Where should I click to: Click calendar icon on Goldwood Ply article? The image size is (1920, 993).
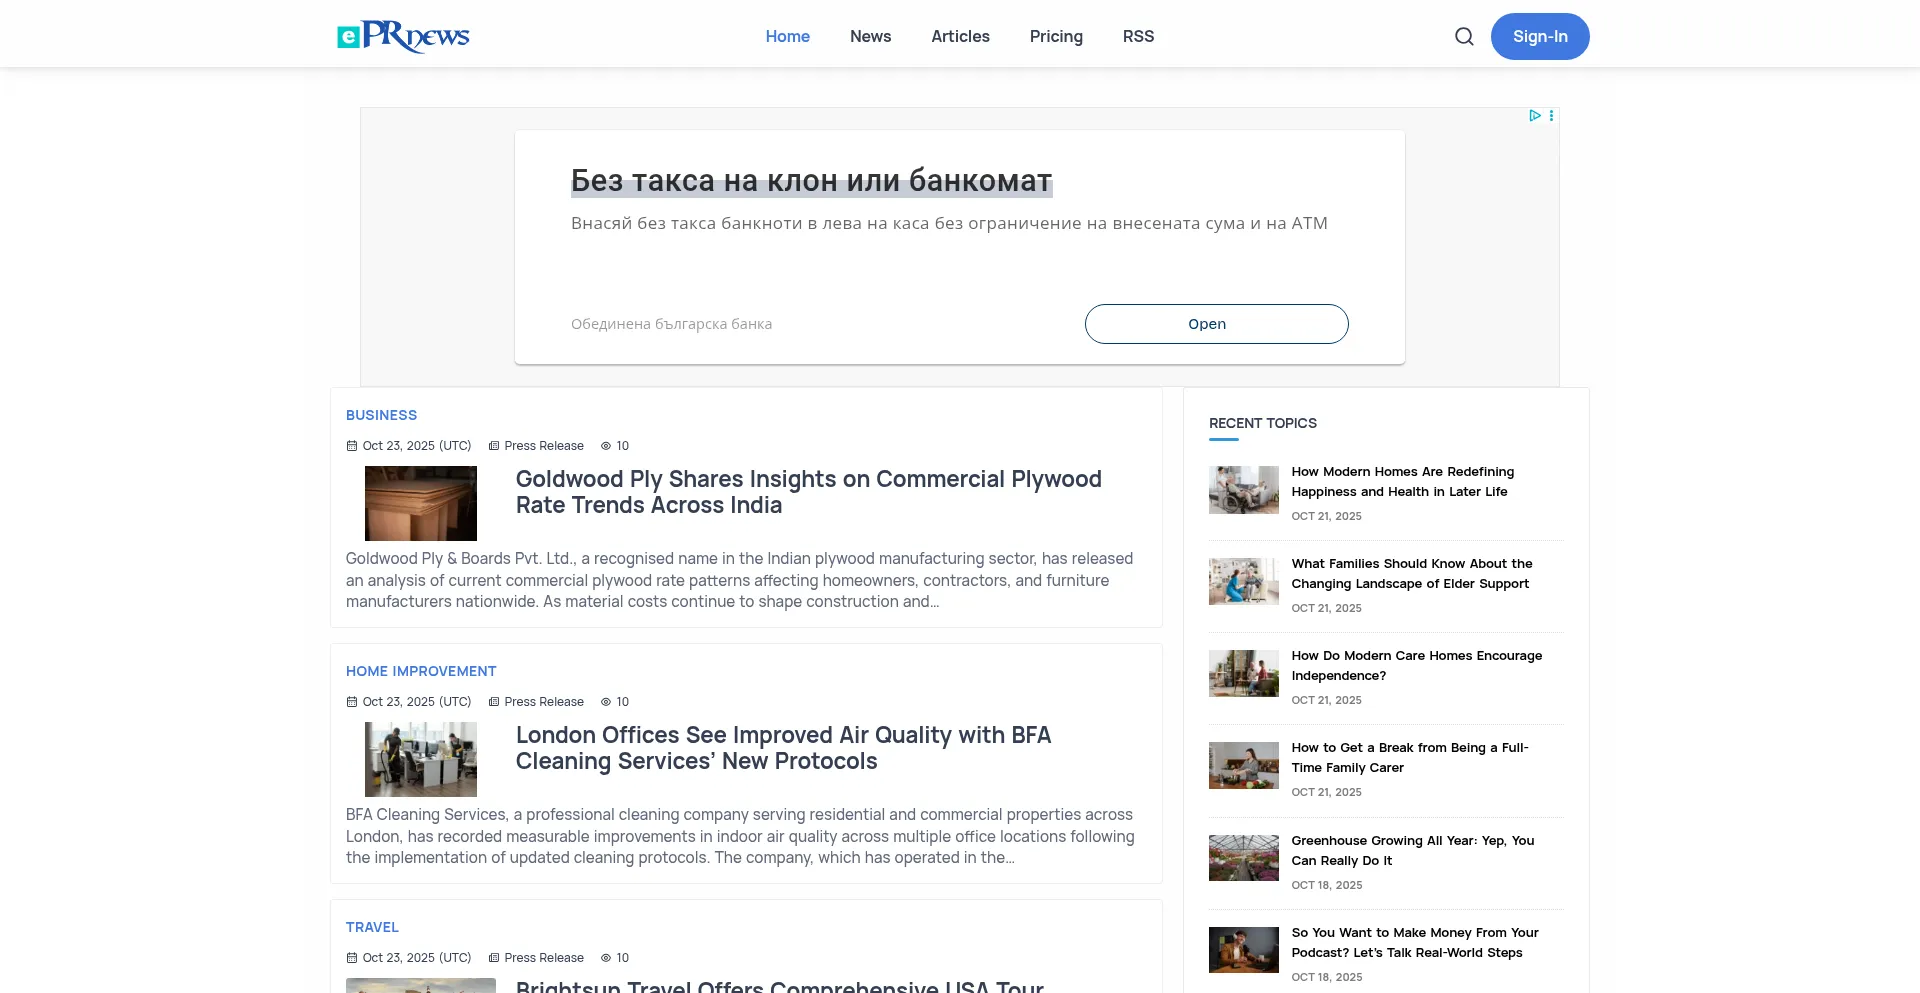[x=352, y=446]
